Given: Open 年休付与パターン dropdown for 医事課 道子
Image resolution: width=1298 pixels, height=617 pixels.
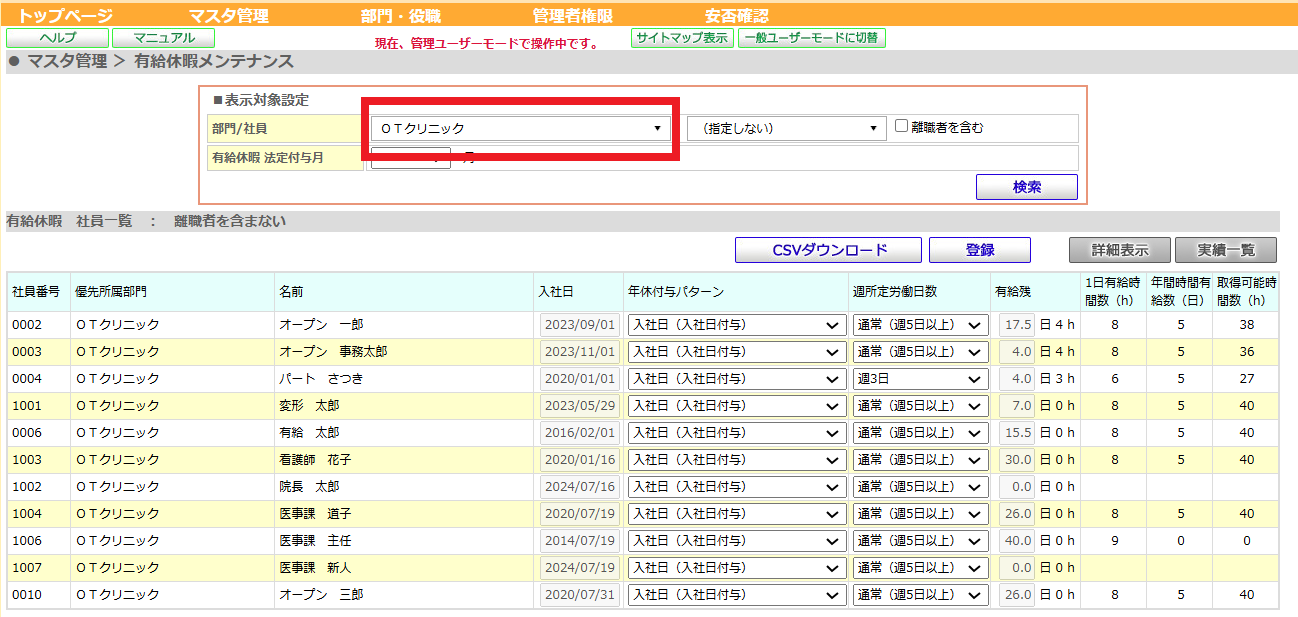Looking at the screenshot, I should (x=737, y=514).
